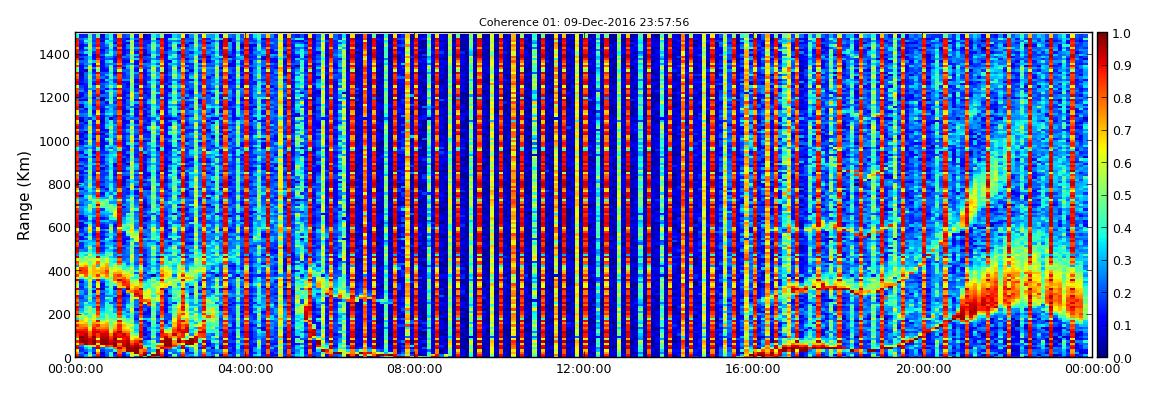
Task: Click the 200 range tick label
Action: tap(59, 315)
